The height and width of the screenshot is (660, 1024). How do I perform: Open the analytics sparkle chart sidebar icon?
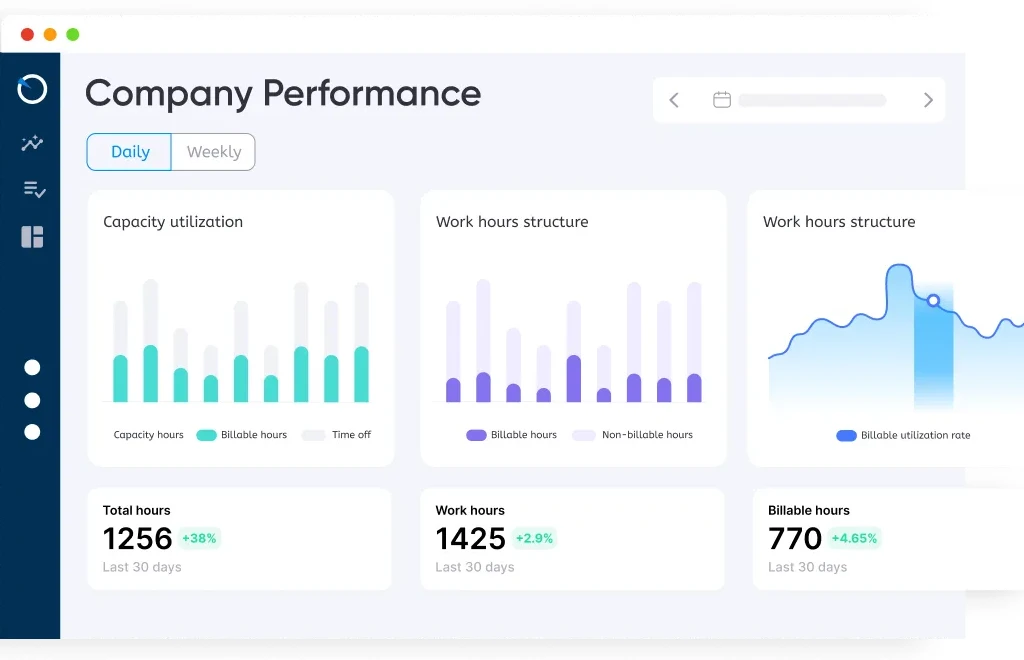pyautogui.click(x=32, y=143)
